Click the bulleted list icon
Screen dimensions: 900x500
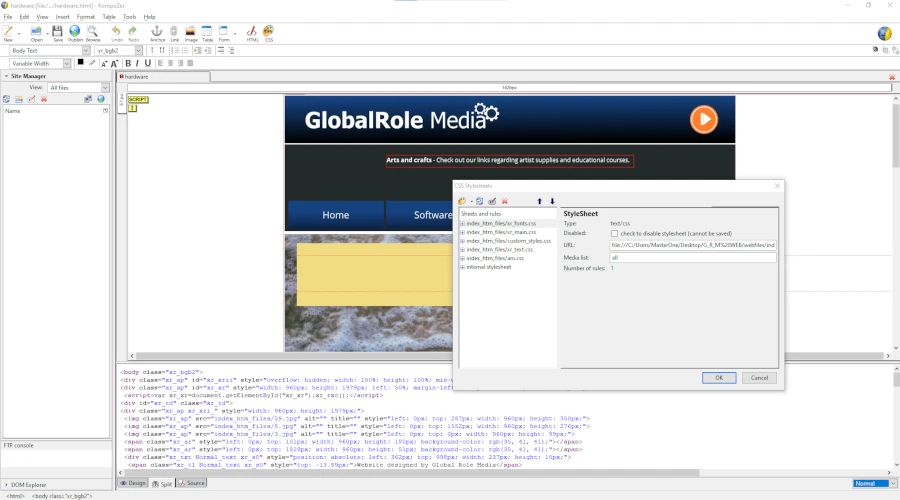185,51
